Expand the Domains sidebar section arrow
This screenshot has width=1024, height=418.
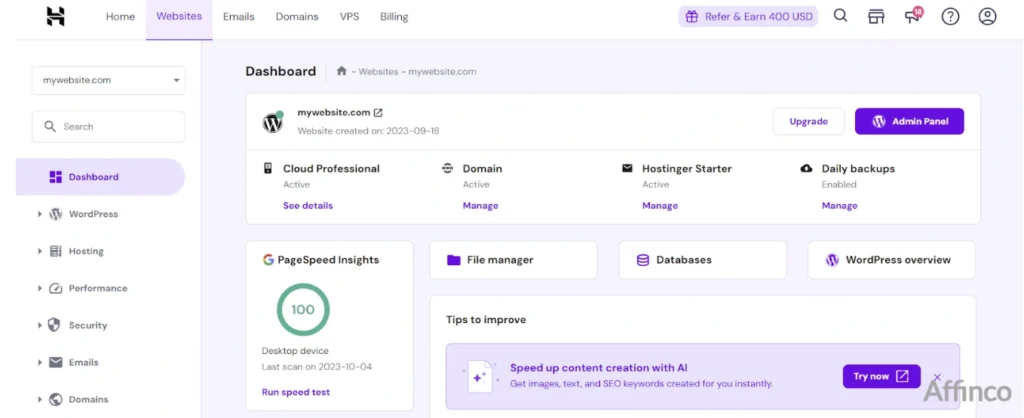coord(40,399)
